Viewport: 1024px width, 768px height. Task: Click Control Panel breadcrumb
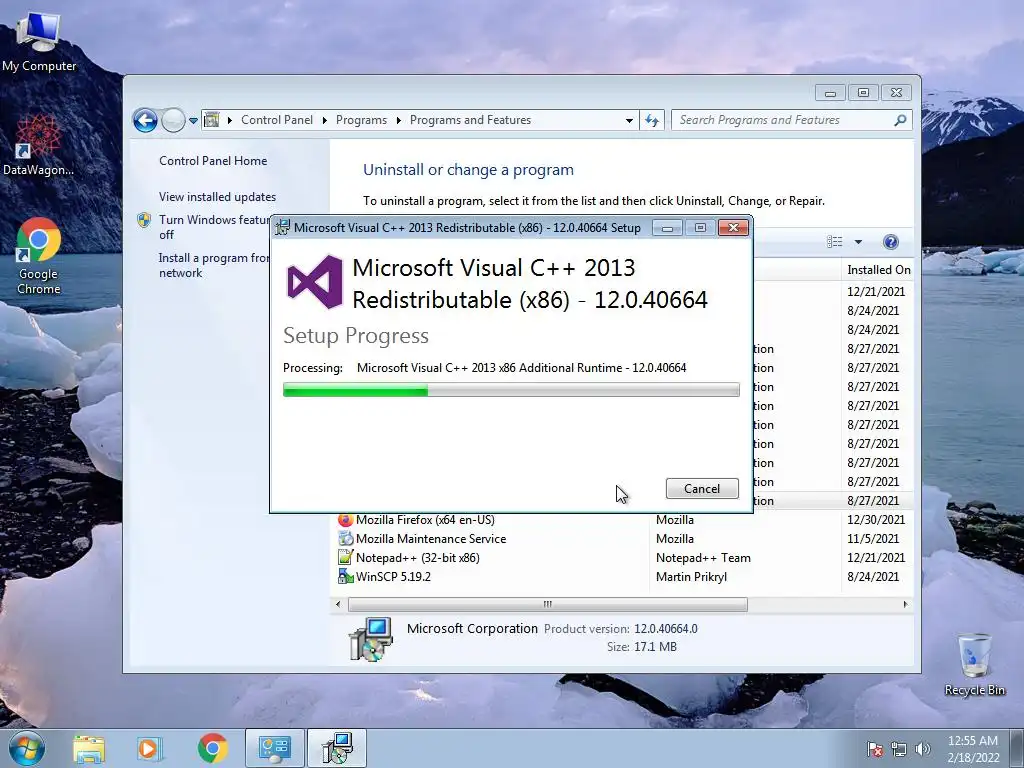tap(277, 120)
